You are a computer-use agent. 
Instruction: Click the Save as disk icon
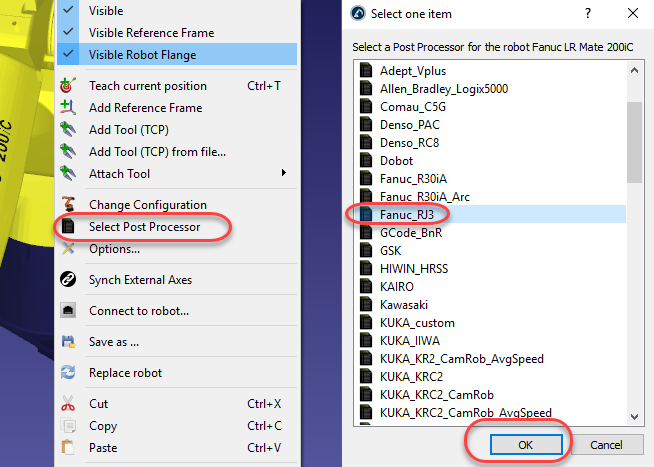pos(68,342)
